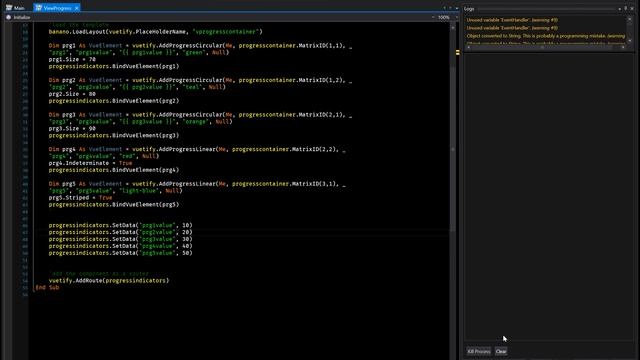This screenshot has height=360, width=640.
Task: Click the 'prg5.Striped = True' line
Action: (x=80, y=198)
